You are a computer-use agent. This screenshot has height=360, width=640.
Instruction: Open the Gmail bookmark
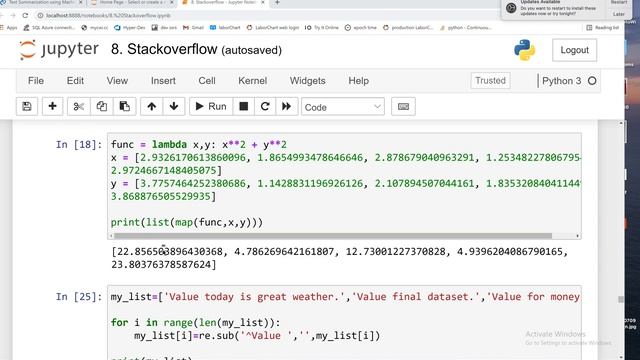point(193,28)
